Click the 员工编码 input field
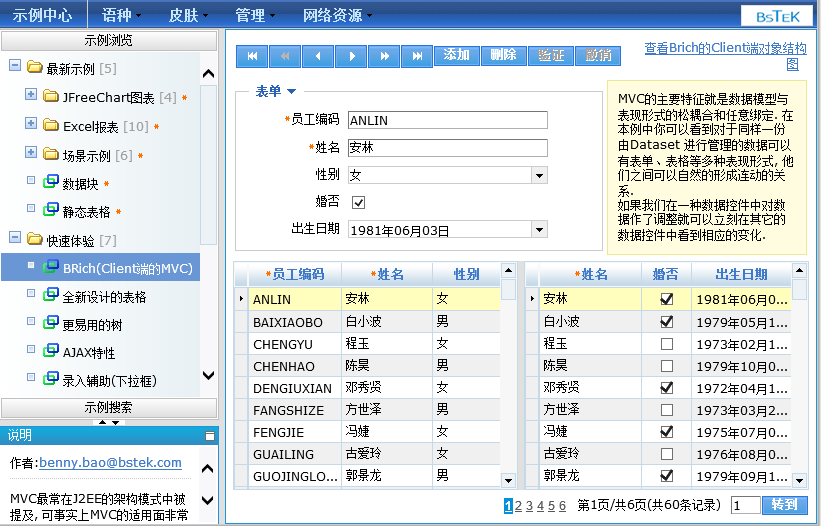Image resolution: width=821 pixels, height=526 pixels. [447, 120]
